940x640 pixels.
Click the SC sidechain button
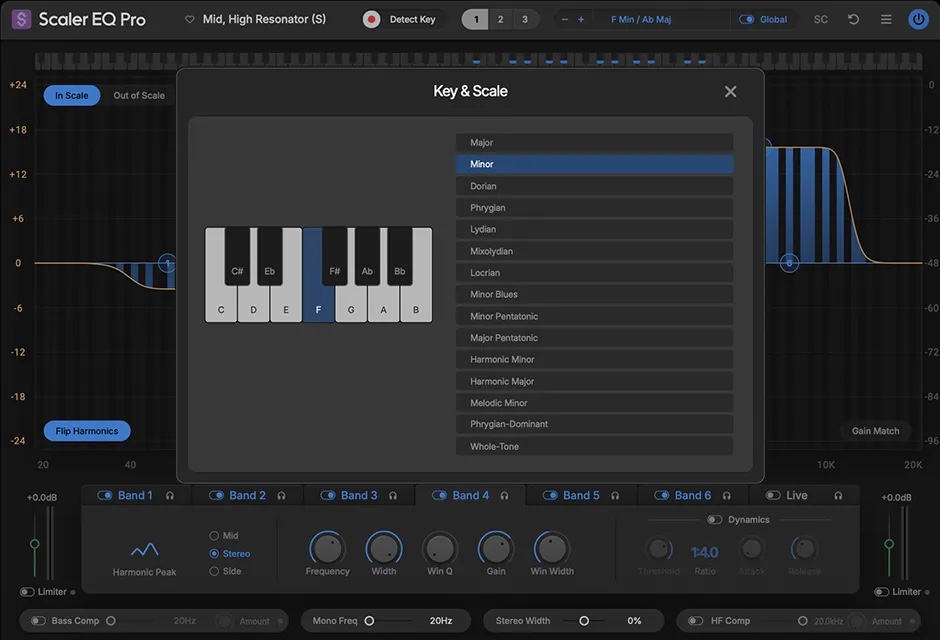click(x=821, y=19)
